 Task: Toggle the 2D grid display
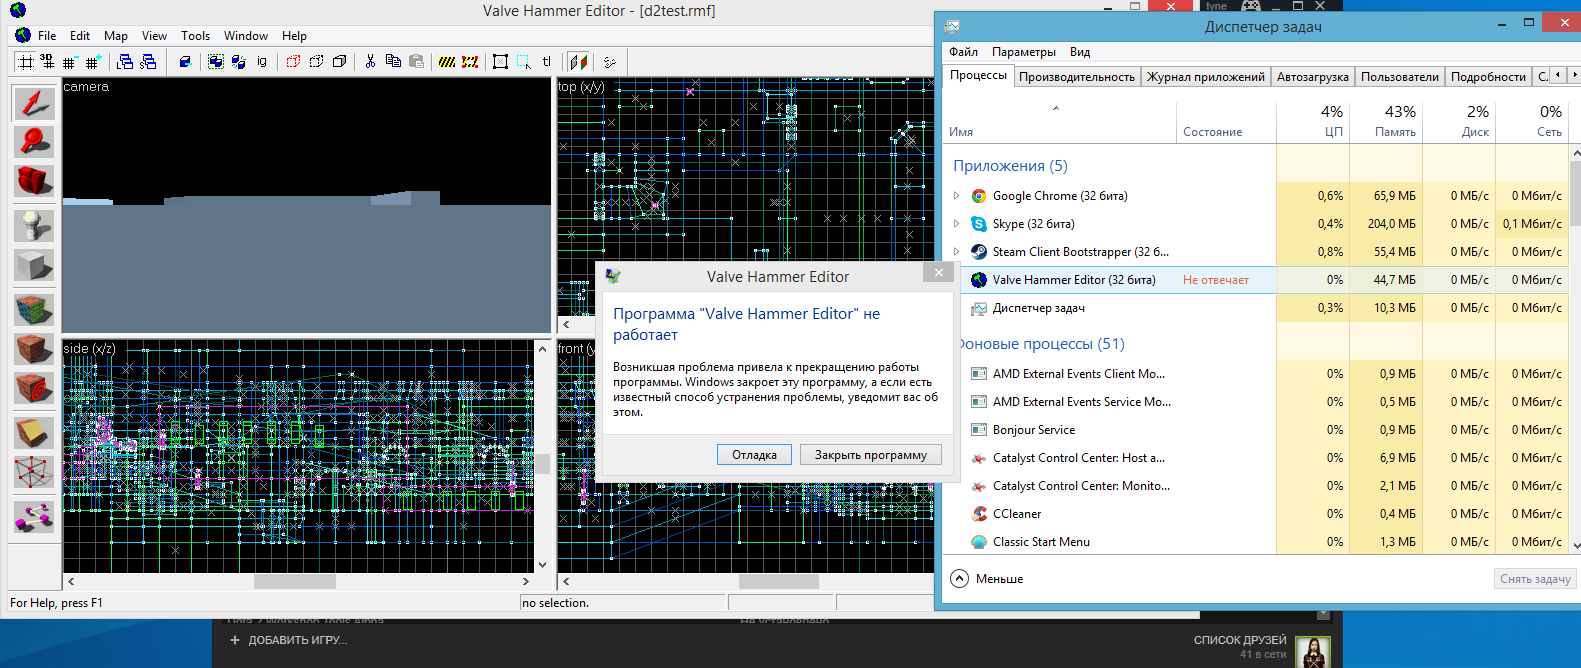[x=25, y=62]
